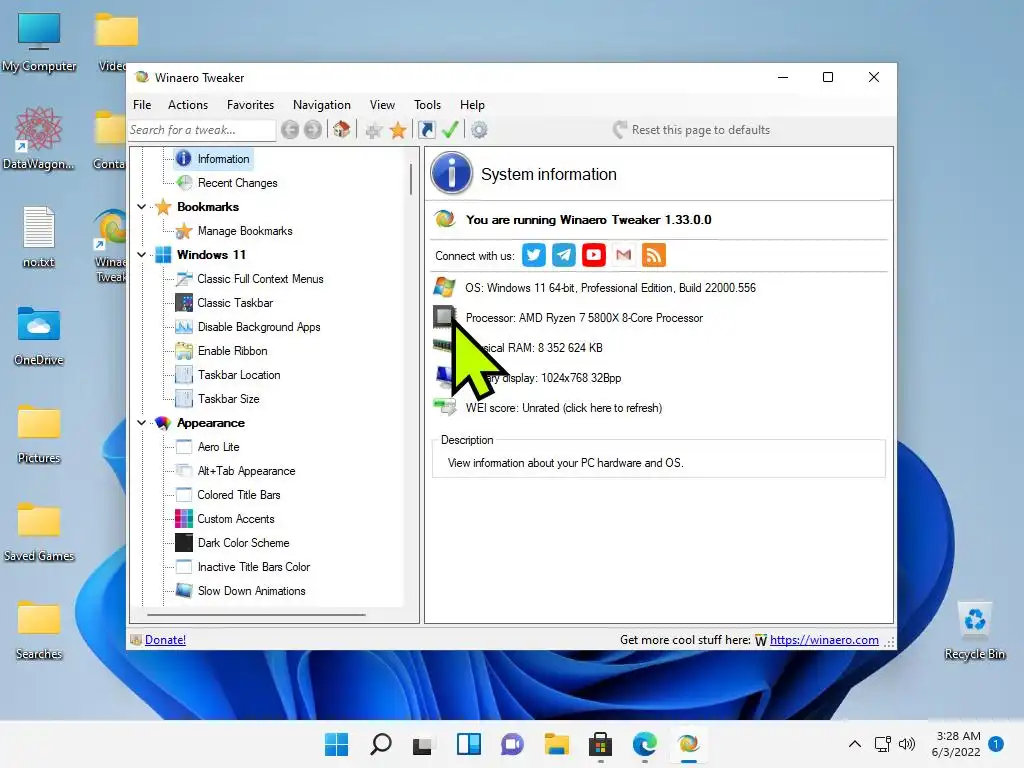Click the Search for a tweak field
1024x768 pixels.
202,130
